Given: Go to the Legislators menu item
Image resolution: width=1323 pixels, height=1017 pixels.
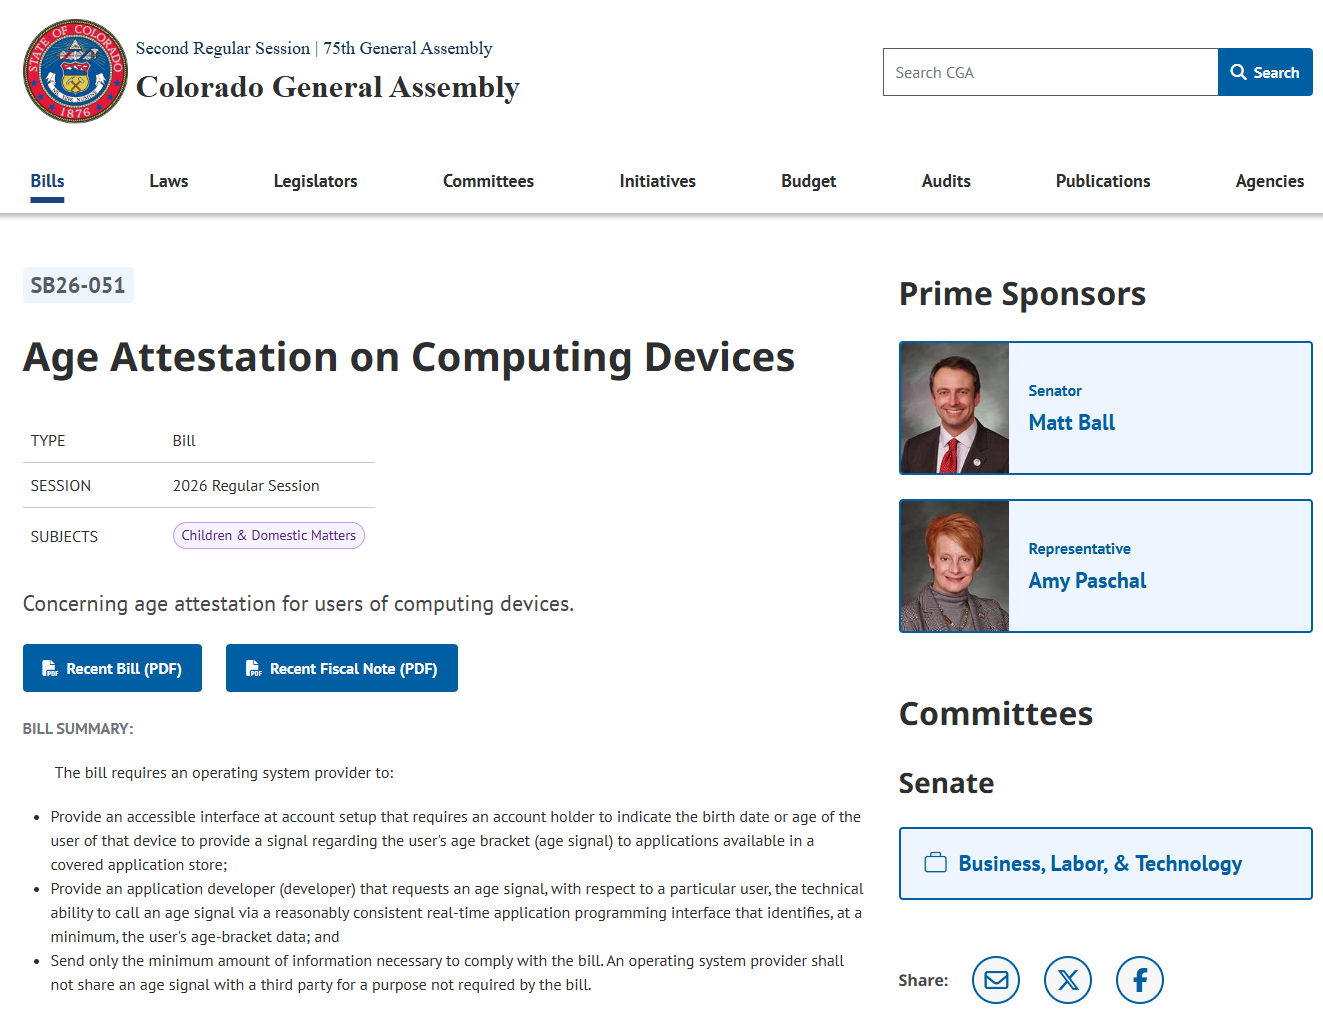Looking at the screenshot, I should pyautogui.click(x=315, y=181).
